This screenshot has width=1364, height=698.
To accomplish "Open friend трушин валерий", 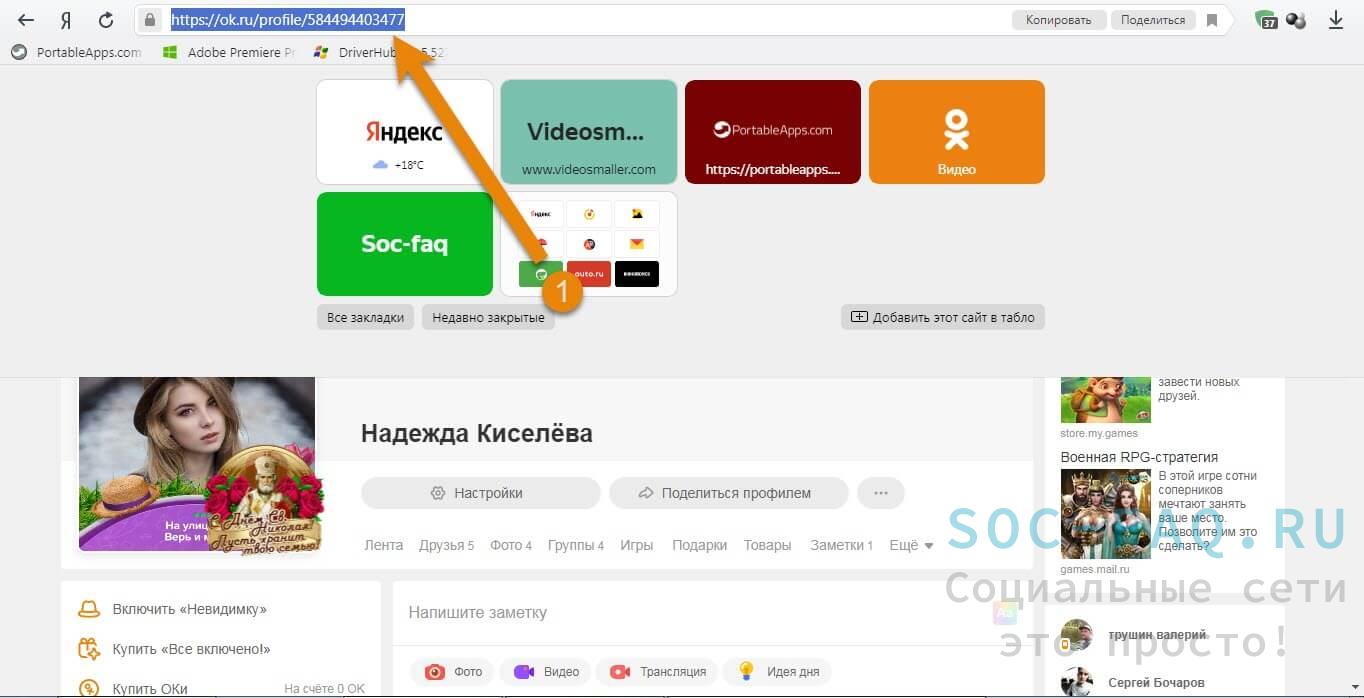I will [1157, 635].
